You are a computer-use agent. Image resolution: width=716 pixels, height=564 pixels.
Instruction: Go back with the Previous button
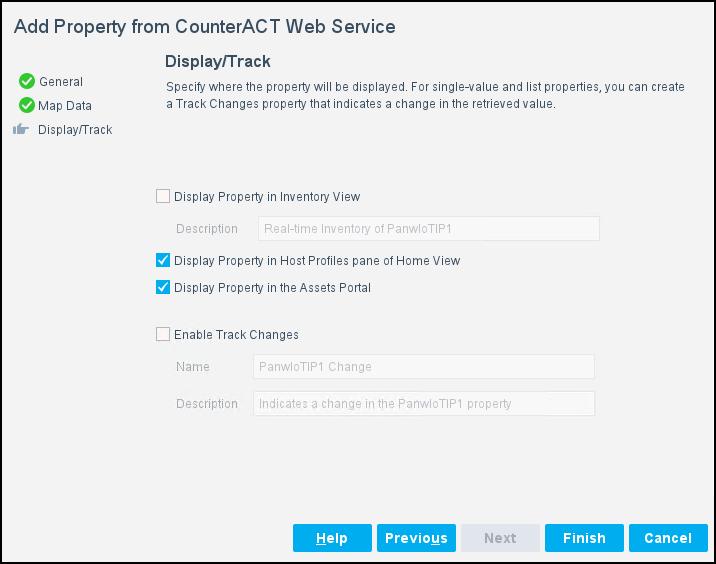(x=416, y=538)
